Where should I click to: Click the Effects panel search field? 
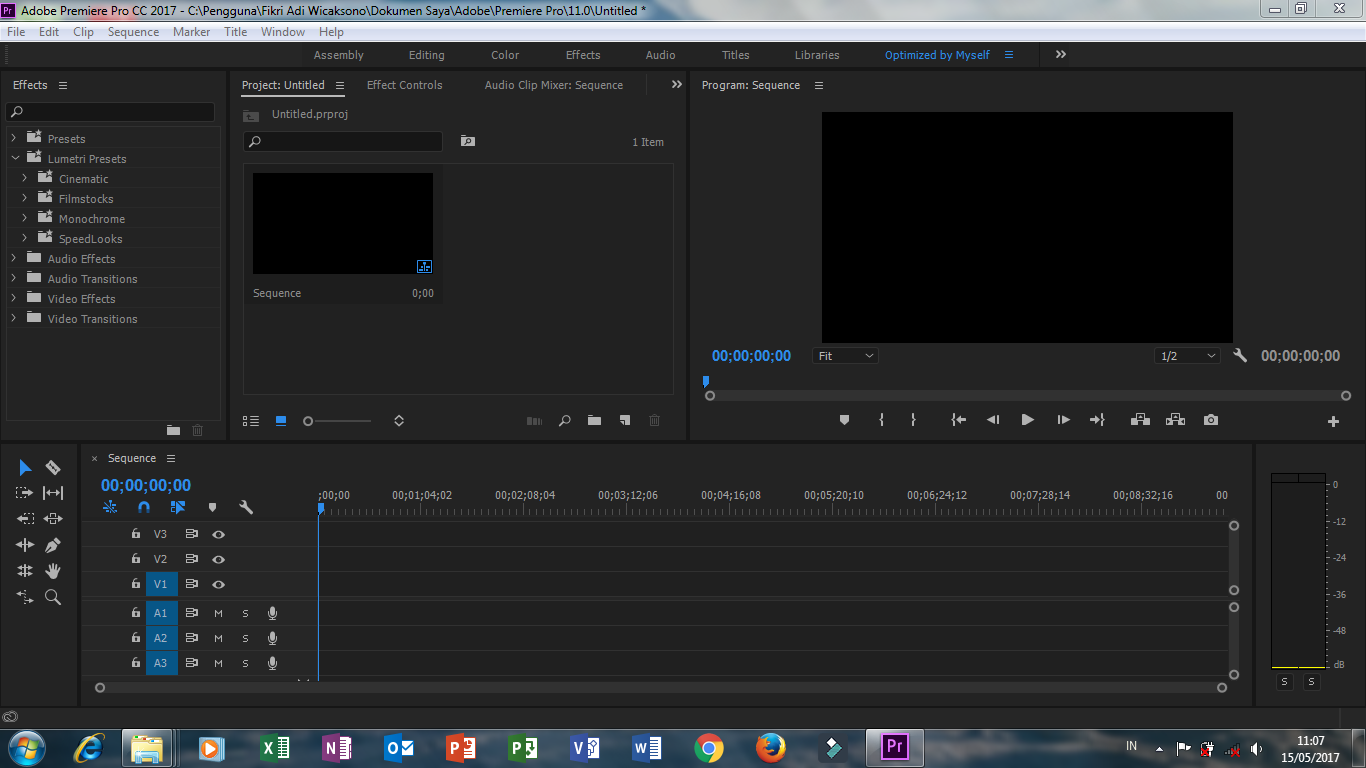pos(110,112)
